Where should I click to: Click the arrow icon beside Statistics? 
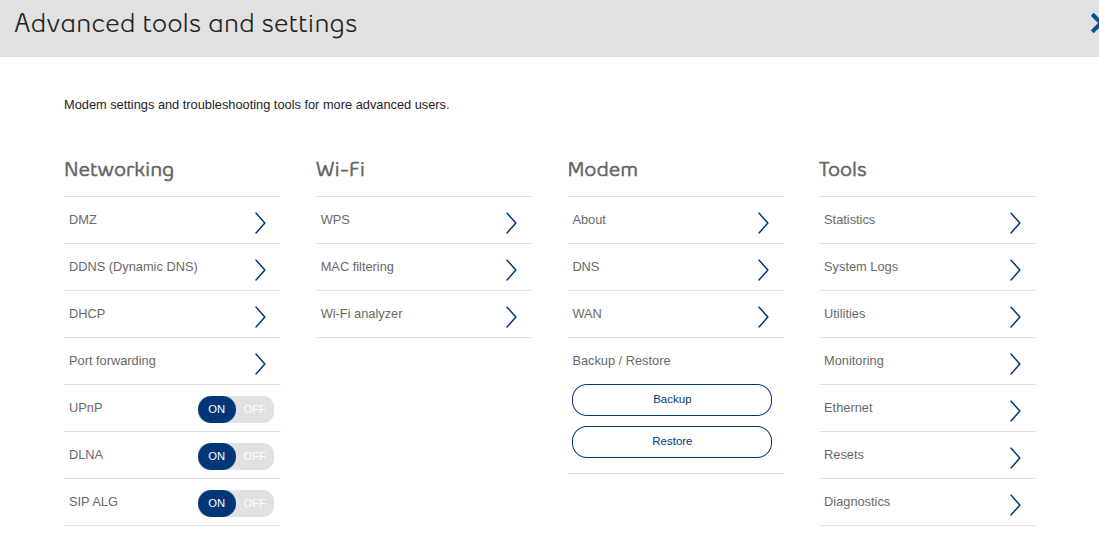[1015, 222]
